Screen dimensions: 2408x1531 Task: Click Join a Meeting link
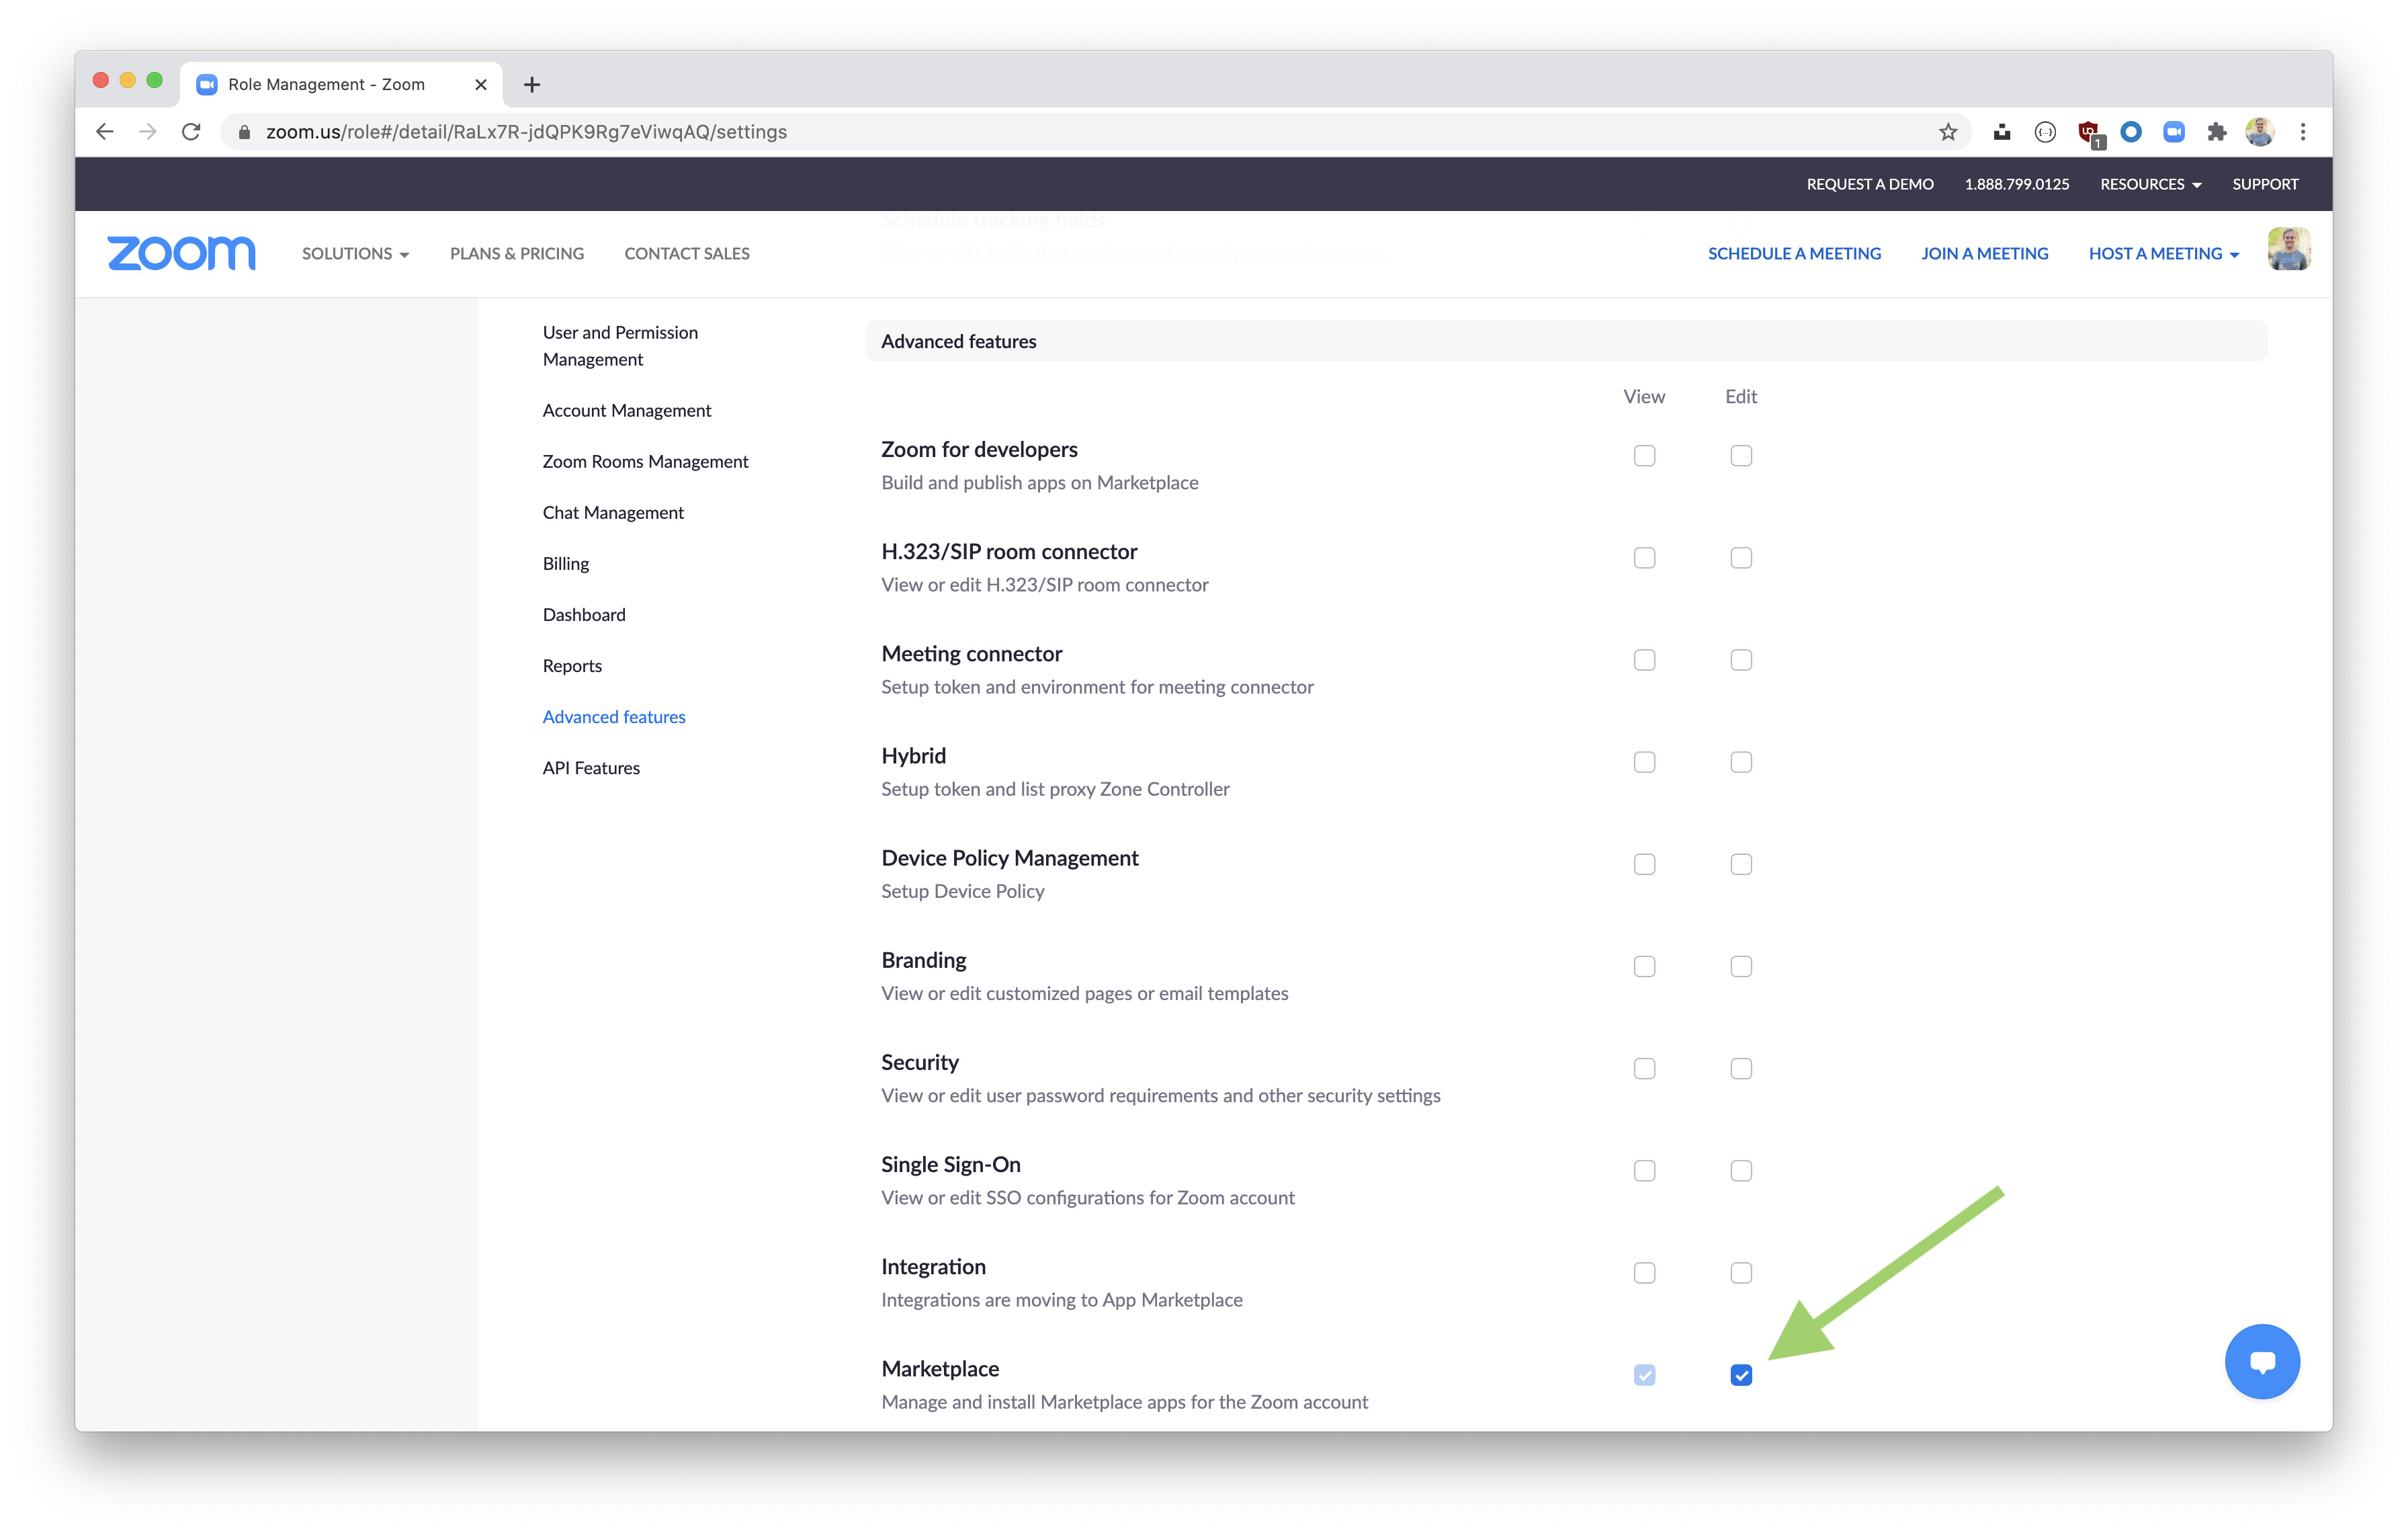pyautogui.click(x=1984, y=254)
